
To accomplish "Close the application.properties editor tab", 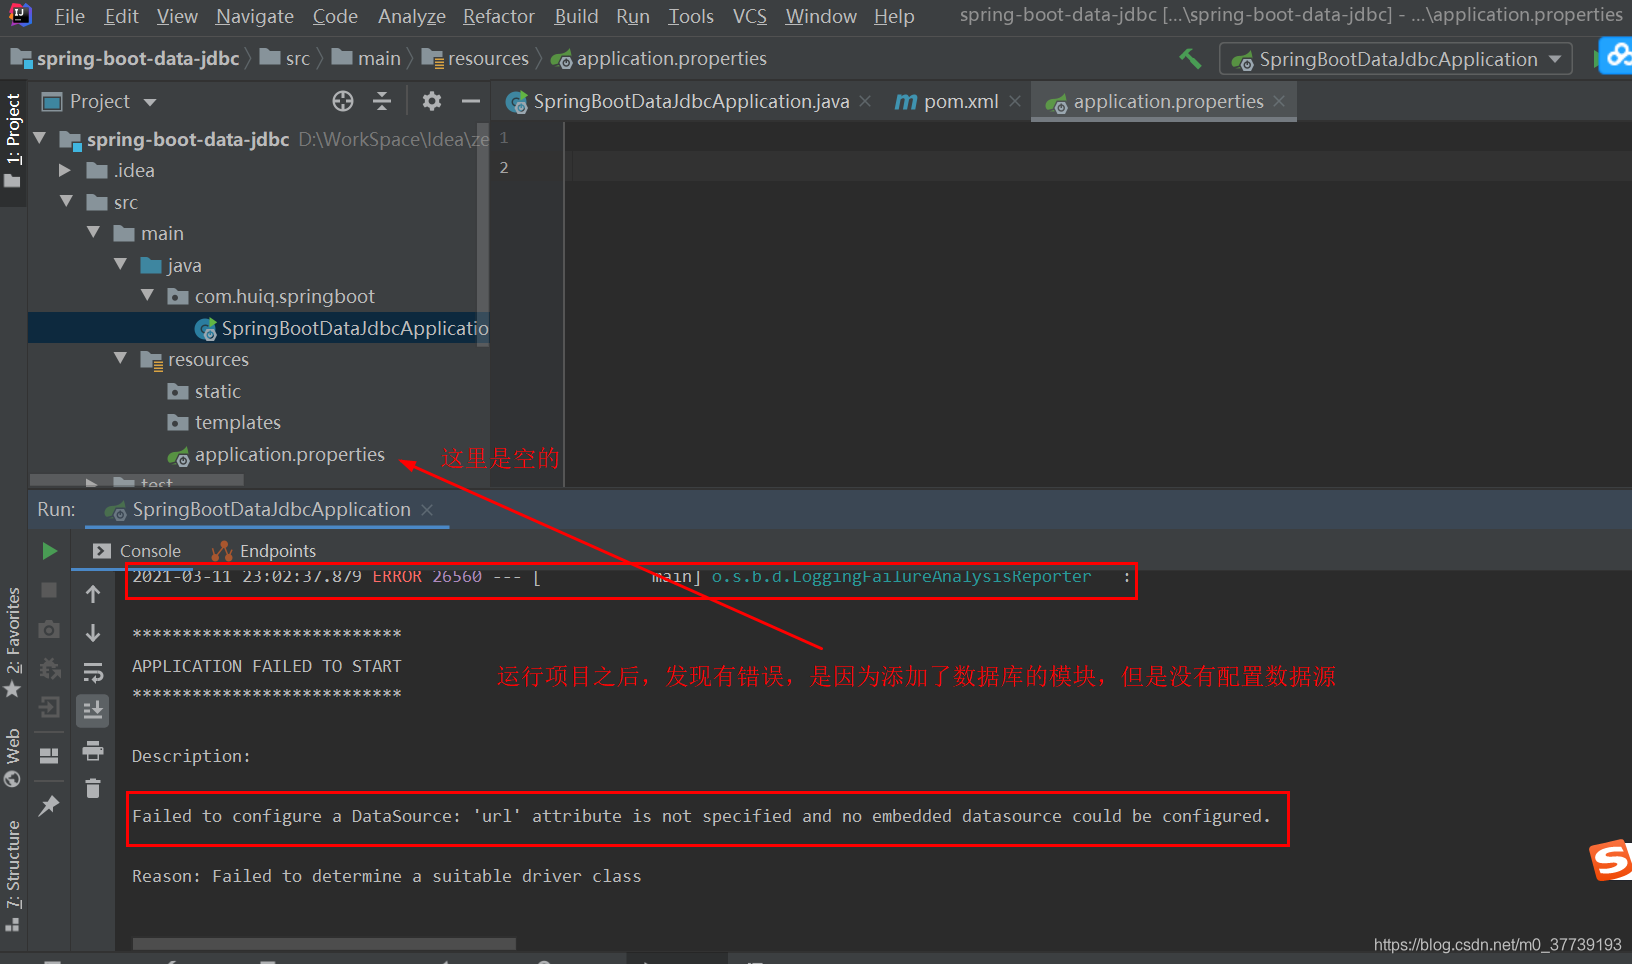I will click(x=1279, y=101).
